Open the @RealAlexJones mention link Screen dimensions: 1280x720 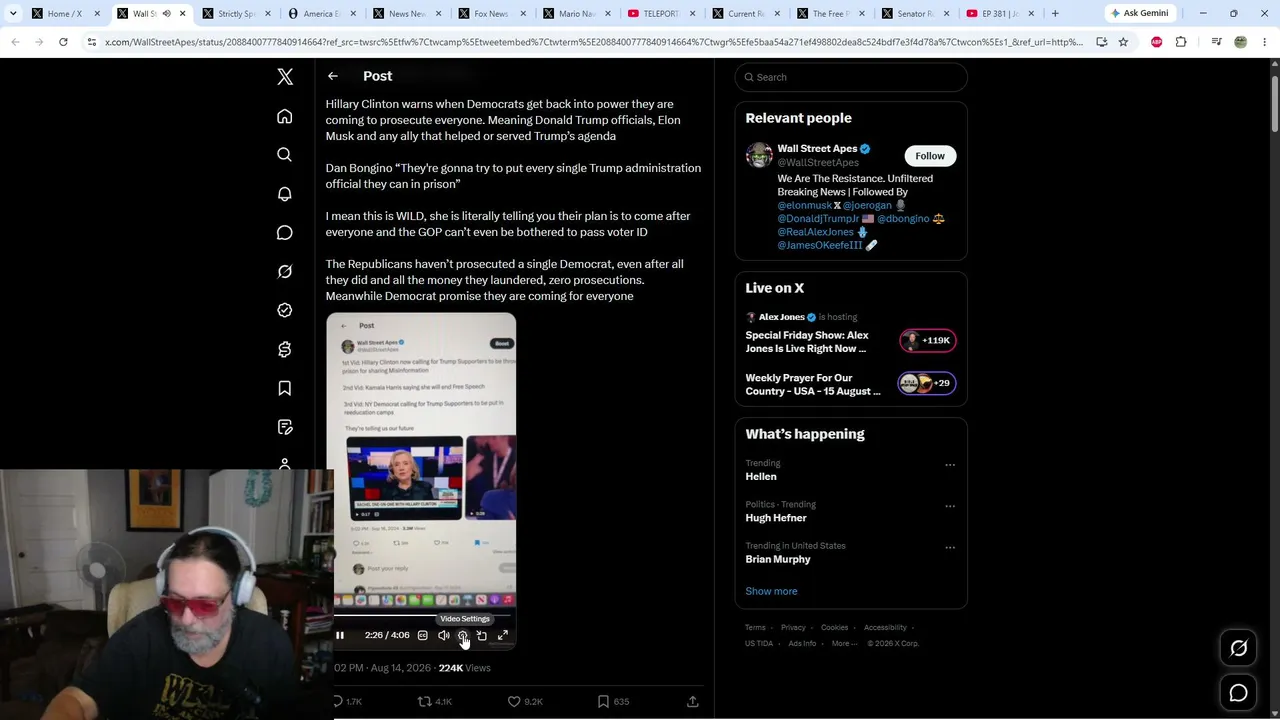[816, 232]
